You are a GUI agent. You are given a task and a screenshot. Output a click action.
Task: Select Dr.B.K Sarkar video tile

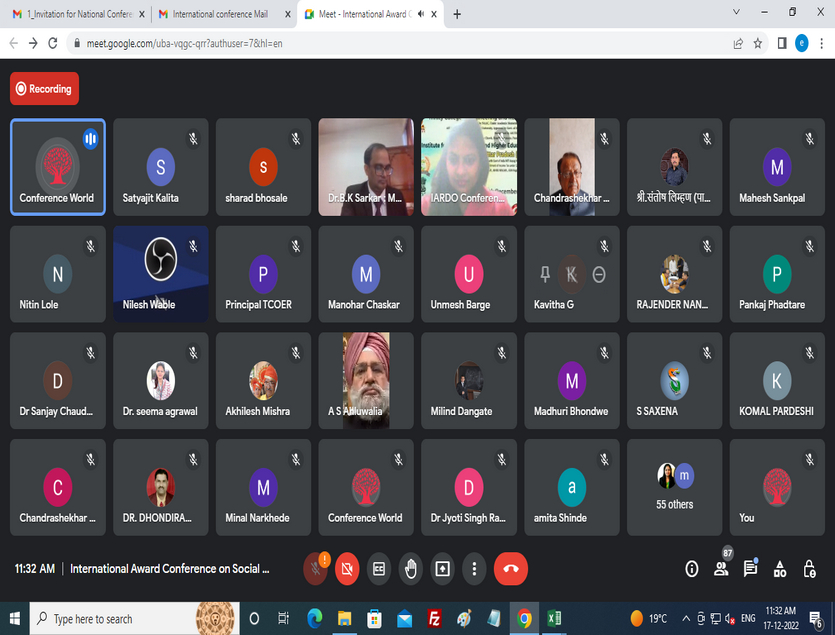[366, 167]
